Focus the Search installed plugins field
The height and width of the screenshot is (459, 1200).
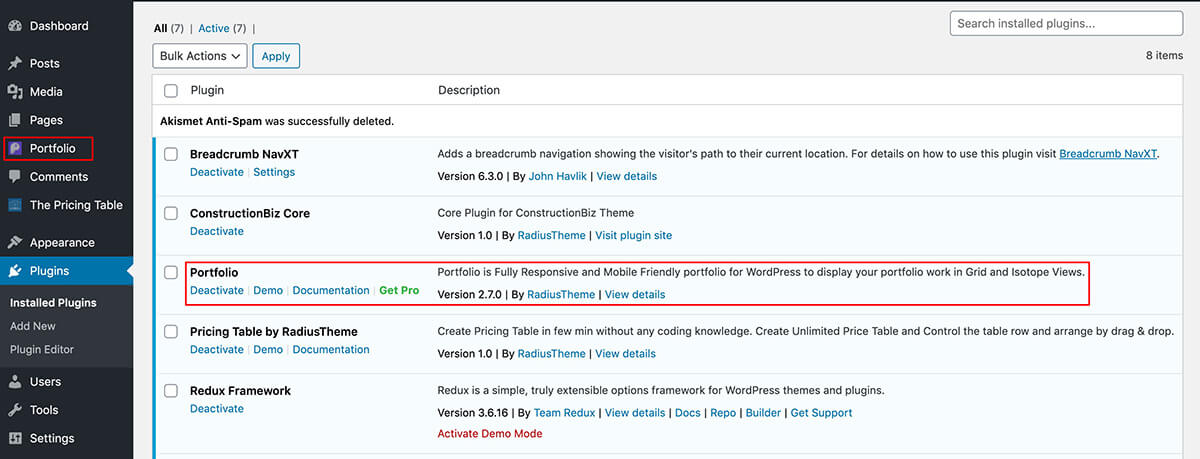[1066, 23]
